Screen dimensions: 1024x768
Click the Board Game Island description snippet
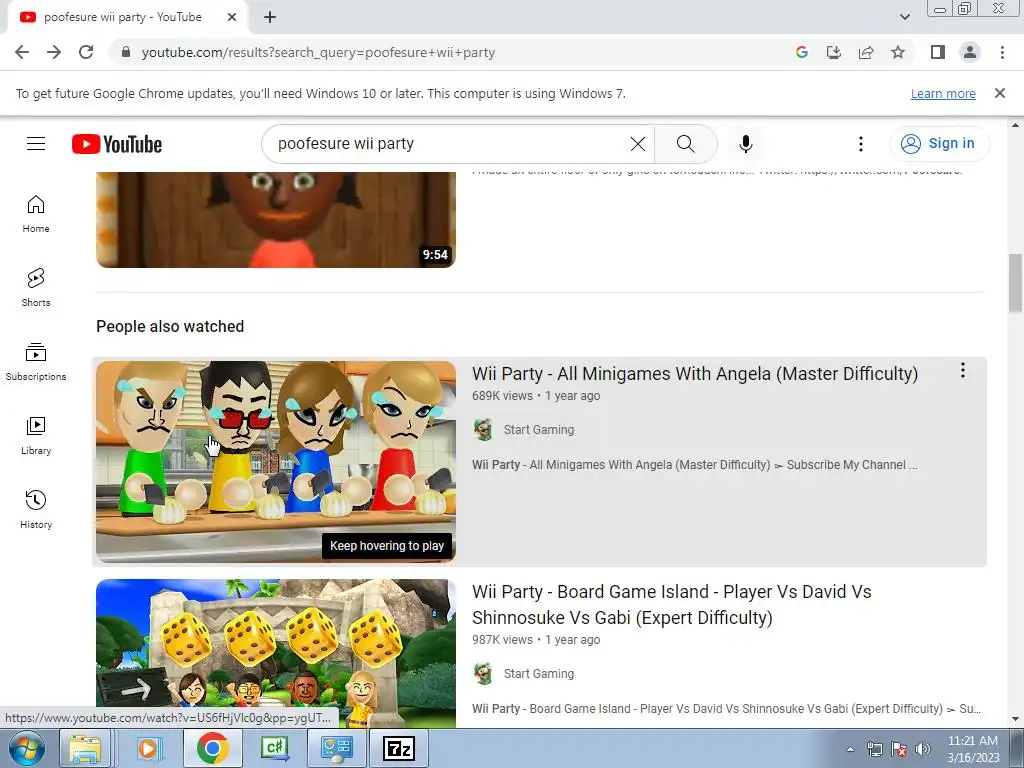(x=726, y=709)
